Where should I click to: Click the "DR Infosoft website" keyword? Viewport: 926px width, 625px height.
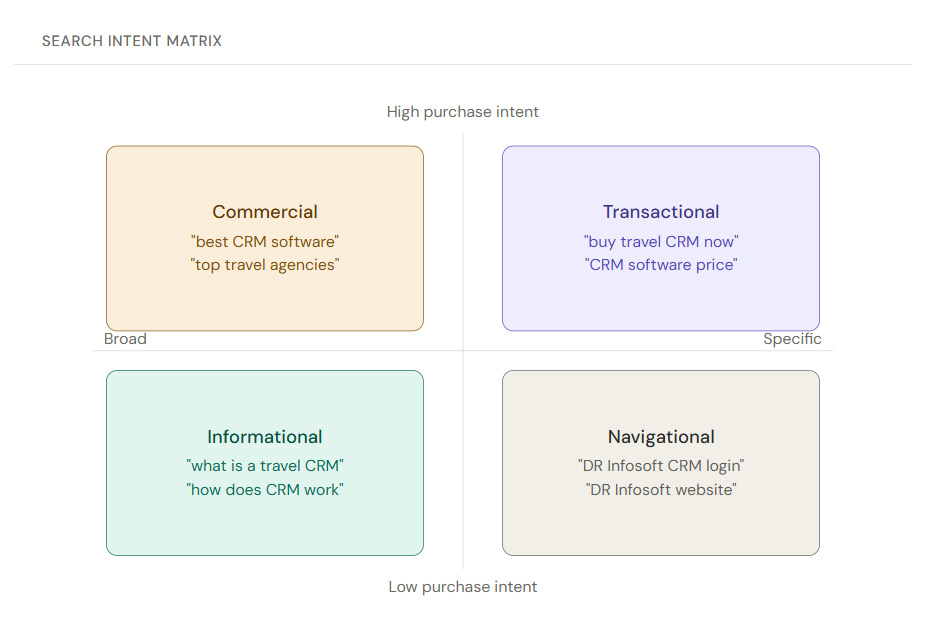(x=661, y=490)
